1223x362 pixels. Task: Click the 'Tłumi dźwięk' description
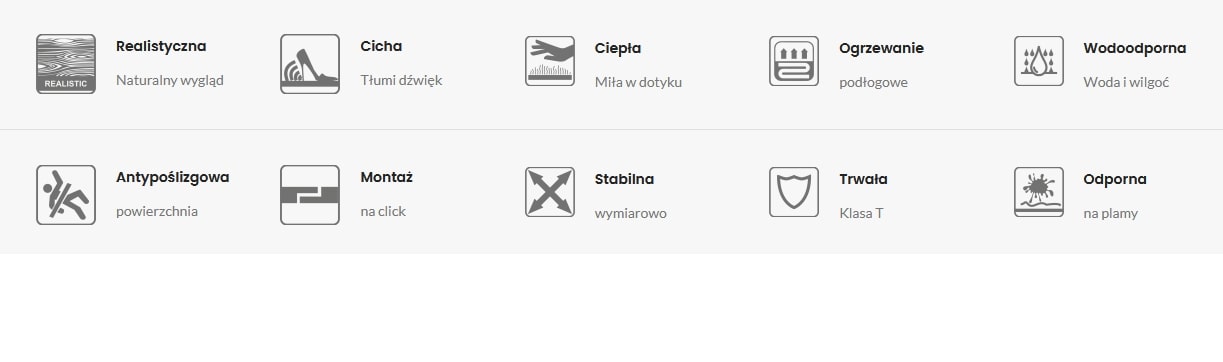(x=402, y=80)
